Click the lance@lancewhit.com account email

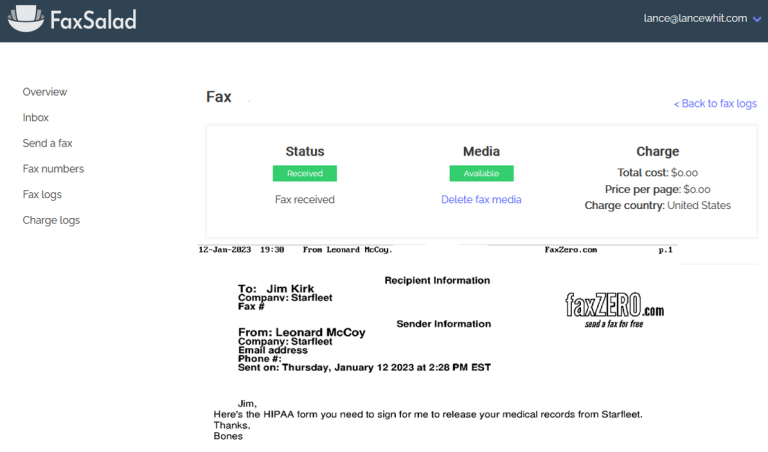(x=695, y=19)
